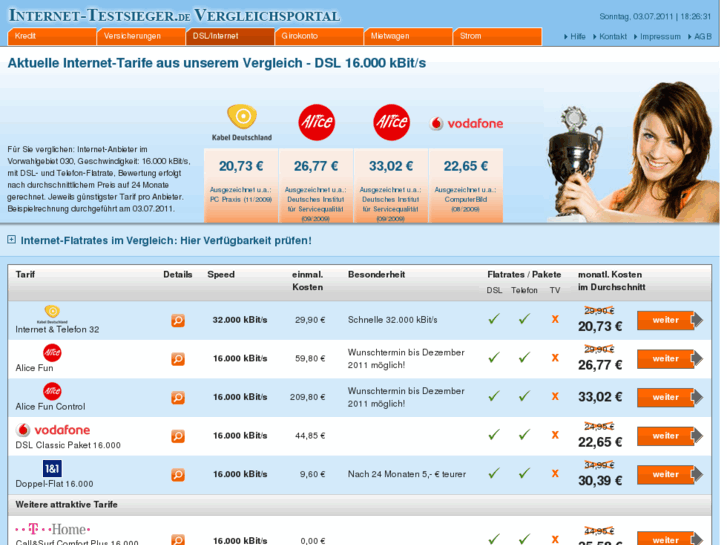Click the 26,77 € price box in banner
Image resolution: width=727 pixels, height=545 pixels.
pos(316,186)
